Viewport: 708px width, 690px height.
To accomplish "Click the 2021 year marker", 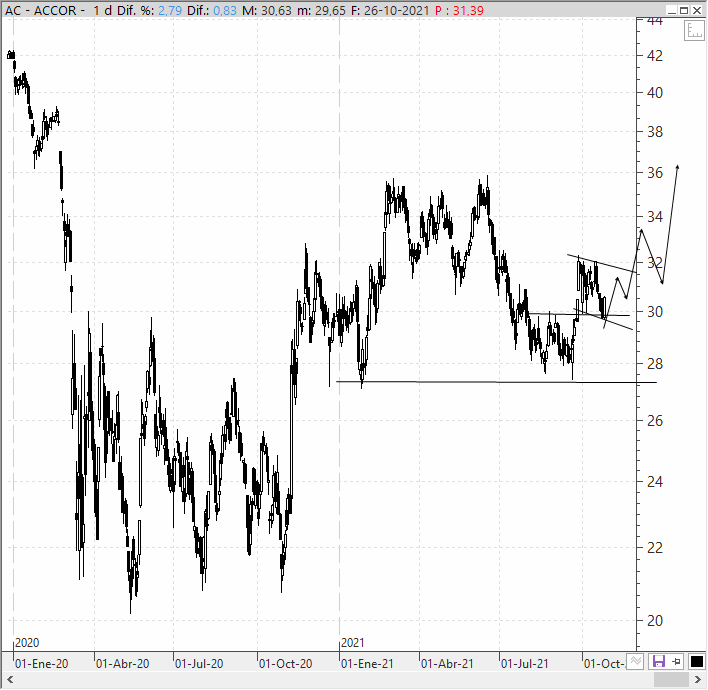I will point(353,643).
